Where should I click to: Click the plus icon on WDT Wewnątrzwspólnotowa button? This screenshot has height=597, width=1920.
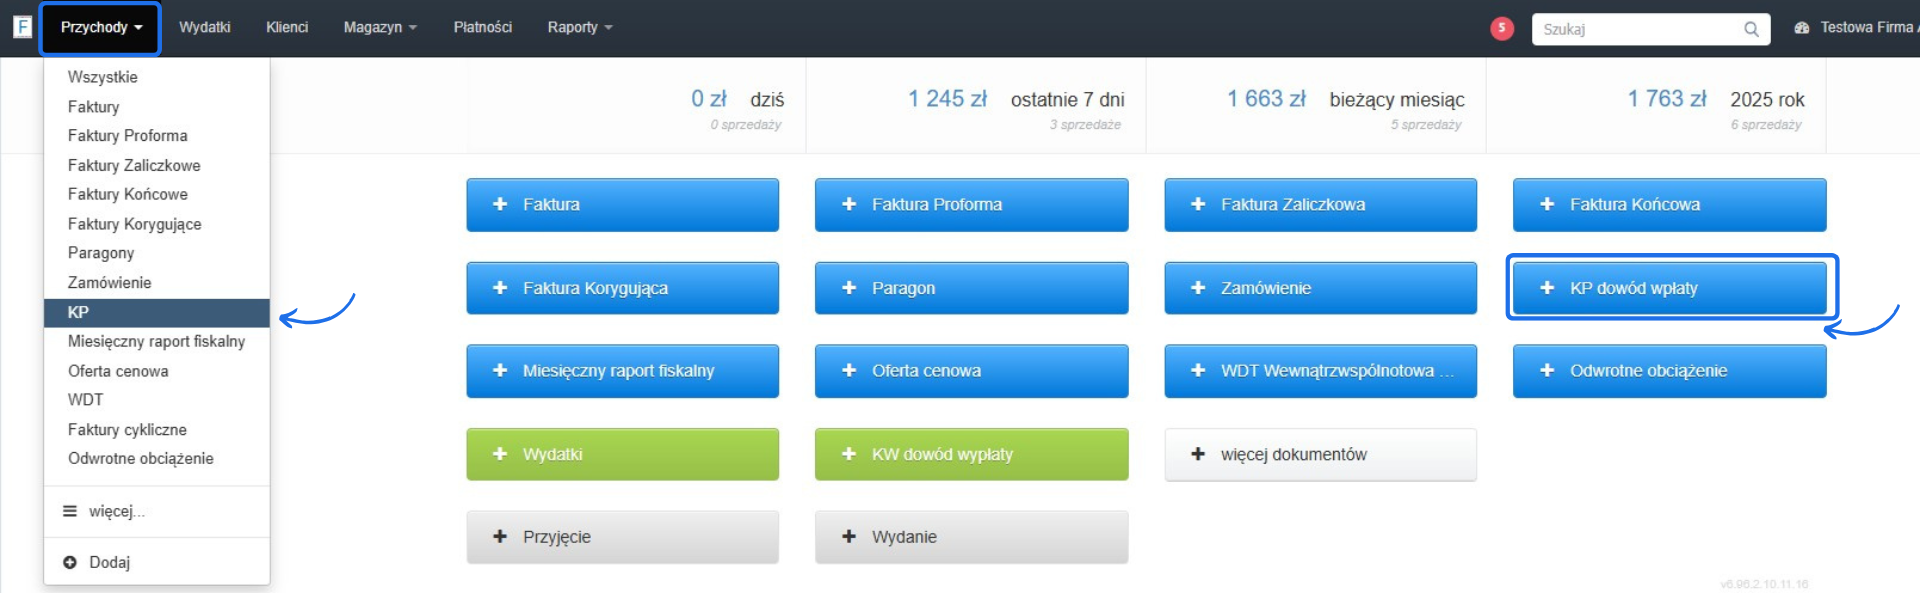(1198, 371)
